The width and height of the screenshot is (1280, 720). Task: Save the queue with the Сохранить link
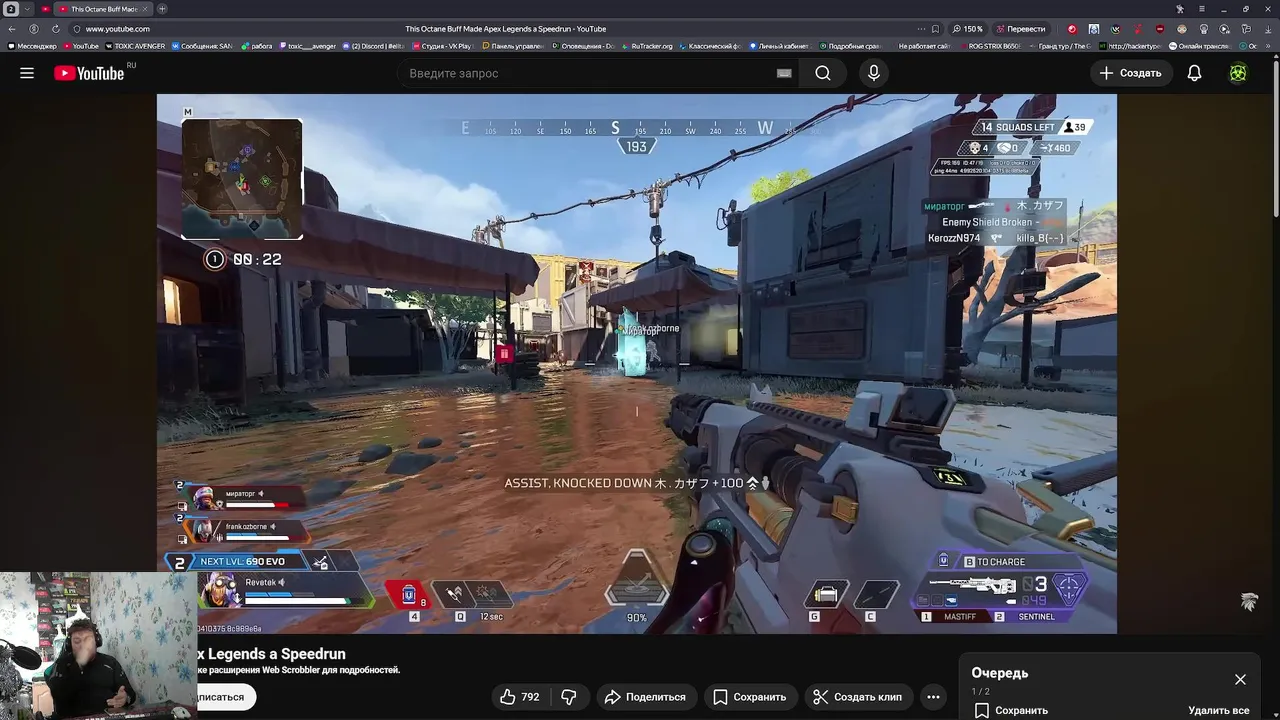1011,710
